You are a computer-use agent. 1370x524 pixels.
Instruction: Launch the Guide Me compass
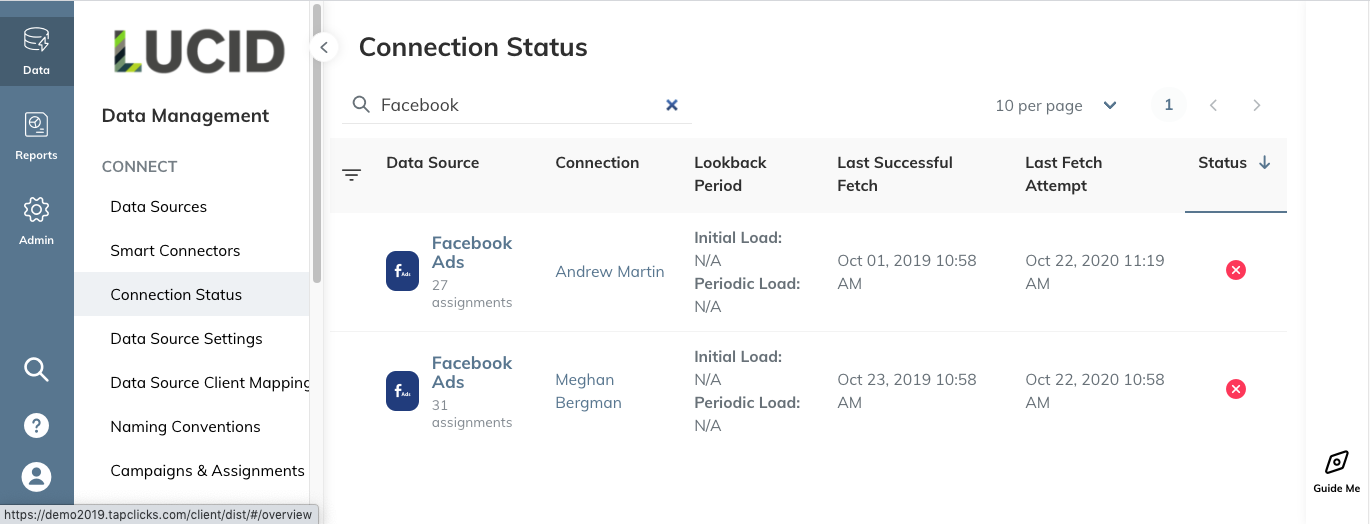point(1336,472)
